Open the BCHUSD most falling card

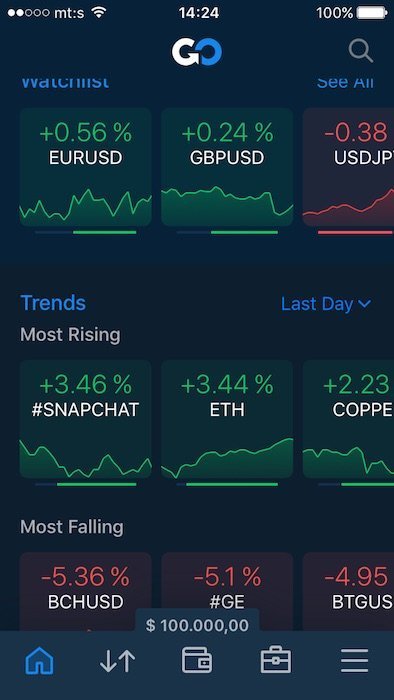click(x=86, y=592)
